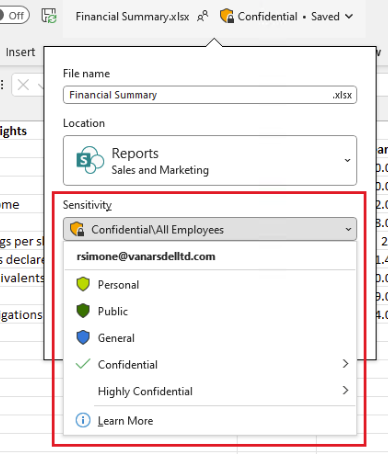The image size is (388, 454).
Task: Click the green checkmark beside Confidential
Action: 83,364
